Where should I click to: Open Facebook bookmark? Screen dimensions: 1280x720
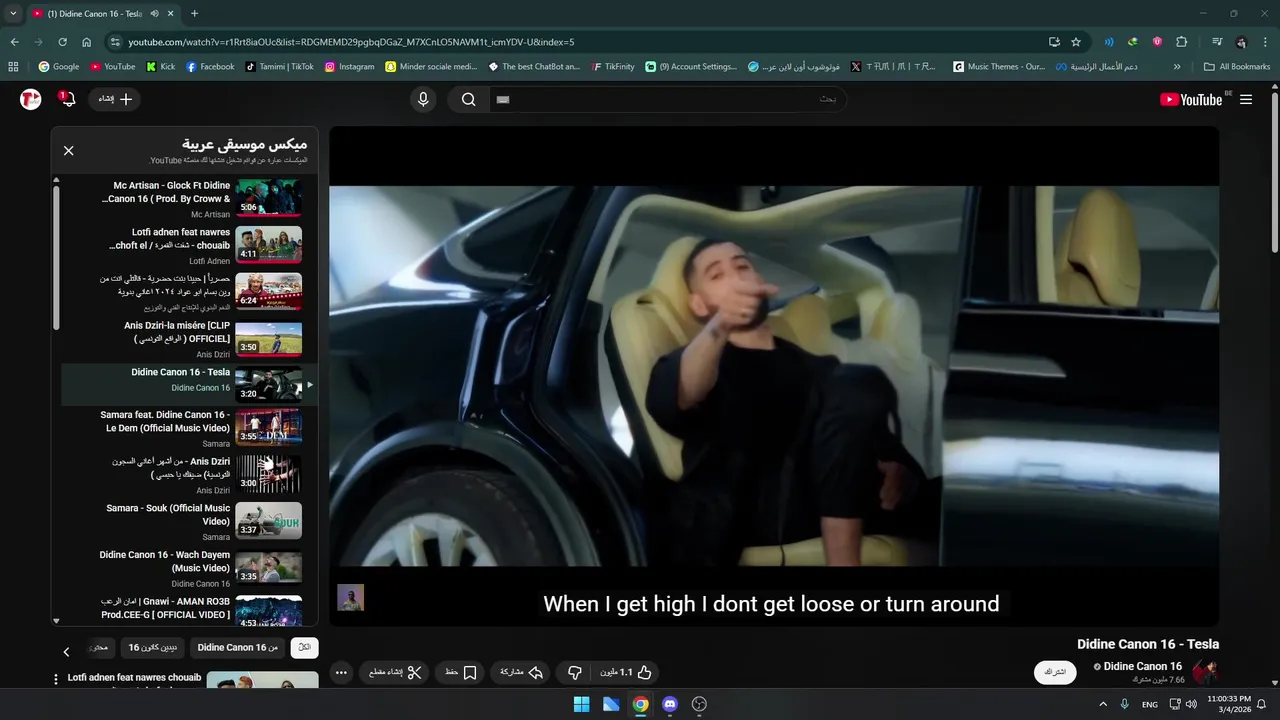[x=210, y=67]
